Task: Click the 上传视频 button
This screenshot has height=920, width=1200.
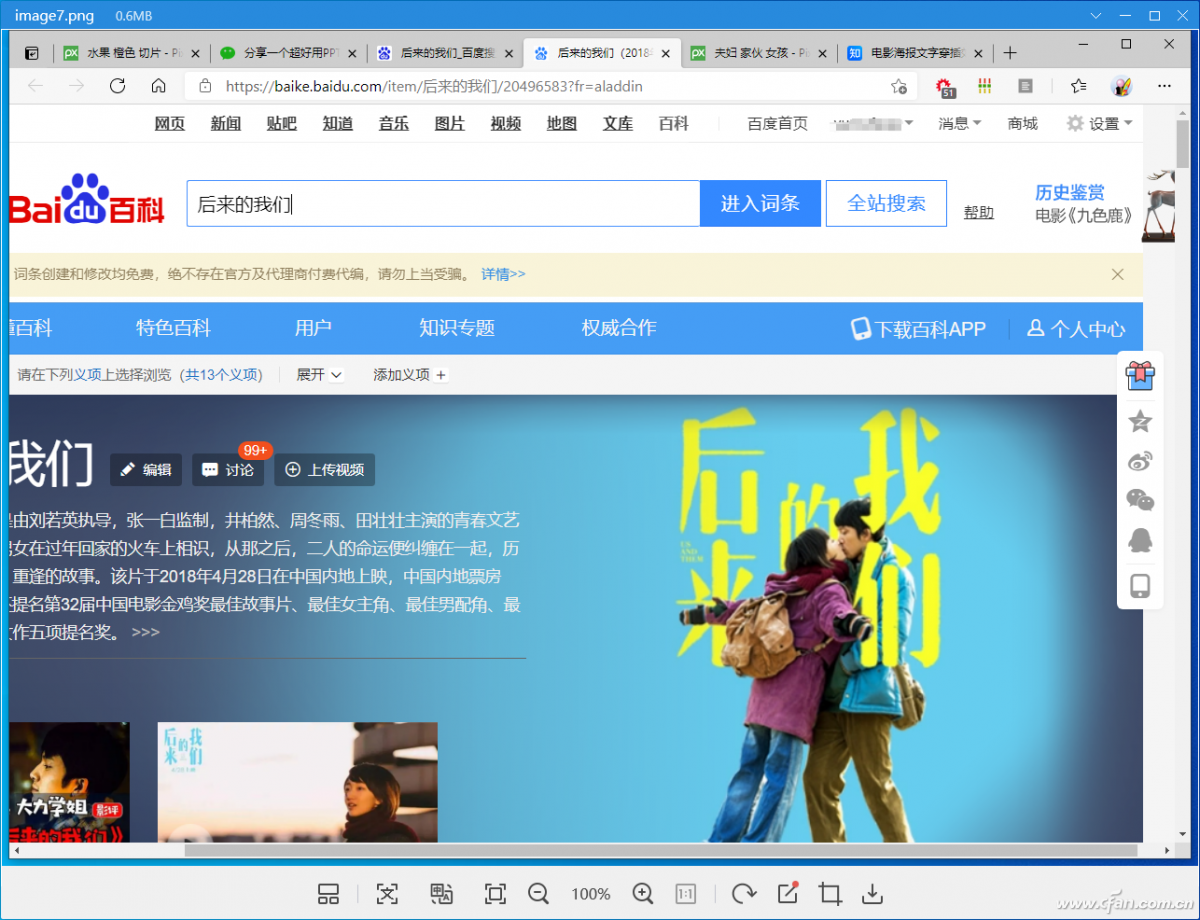Action: (x=325, y=469)
